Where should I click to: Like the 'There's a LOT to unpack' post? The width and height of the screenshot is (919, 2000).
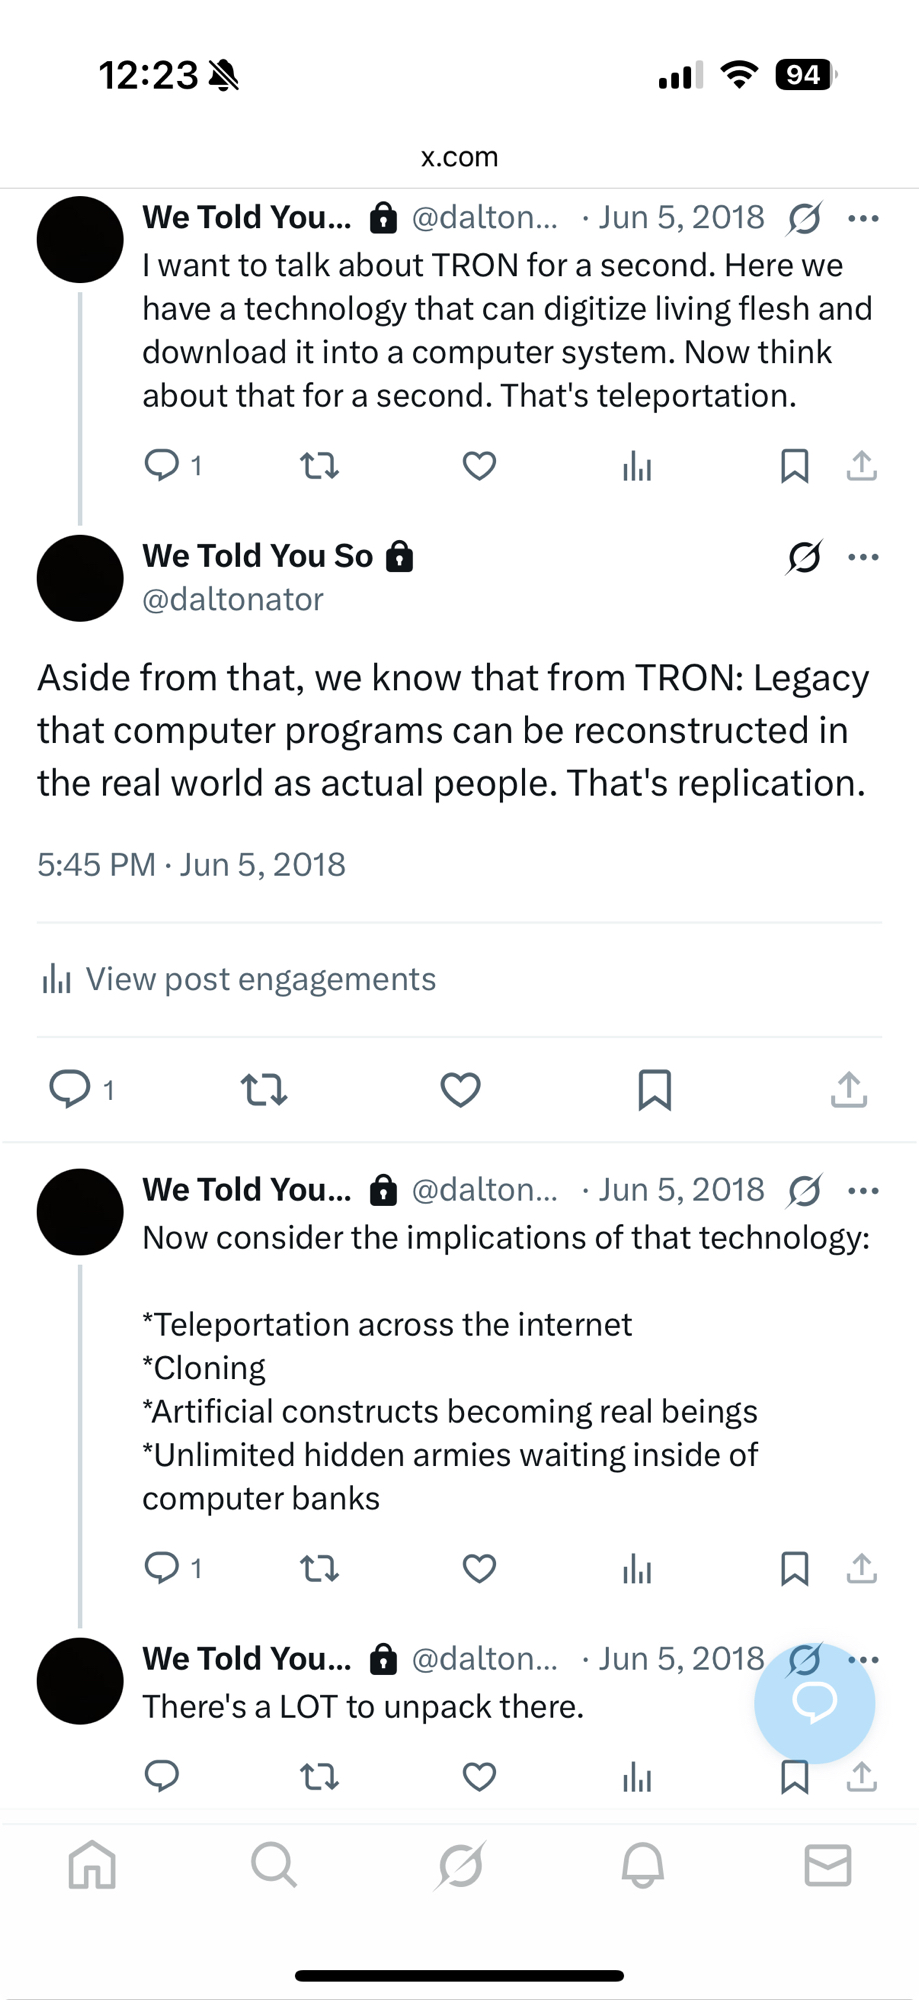tap(479, 1776)
